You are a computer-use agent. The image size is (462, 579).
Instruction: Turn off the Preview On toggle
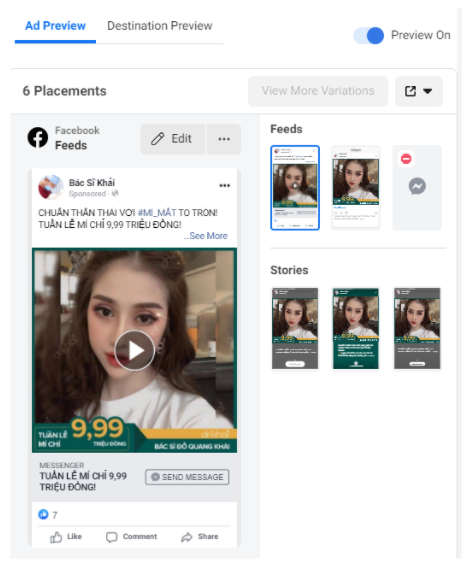point(369,35)
